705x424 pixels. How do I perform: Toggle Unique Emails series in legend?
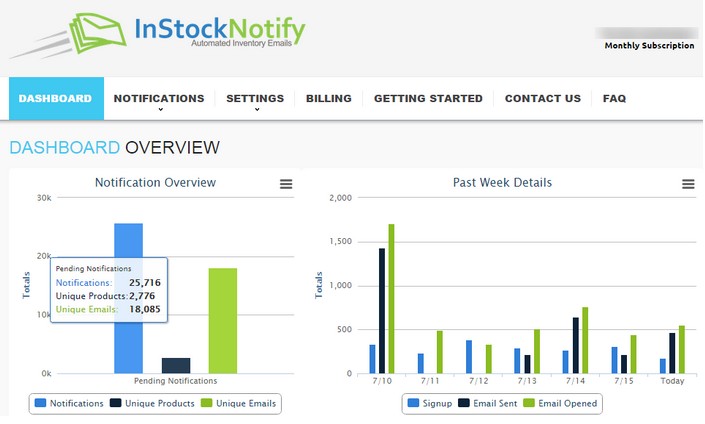[x=238, y=404]
